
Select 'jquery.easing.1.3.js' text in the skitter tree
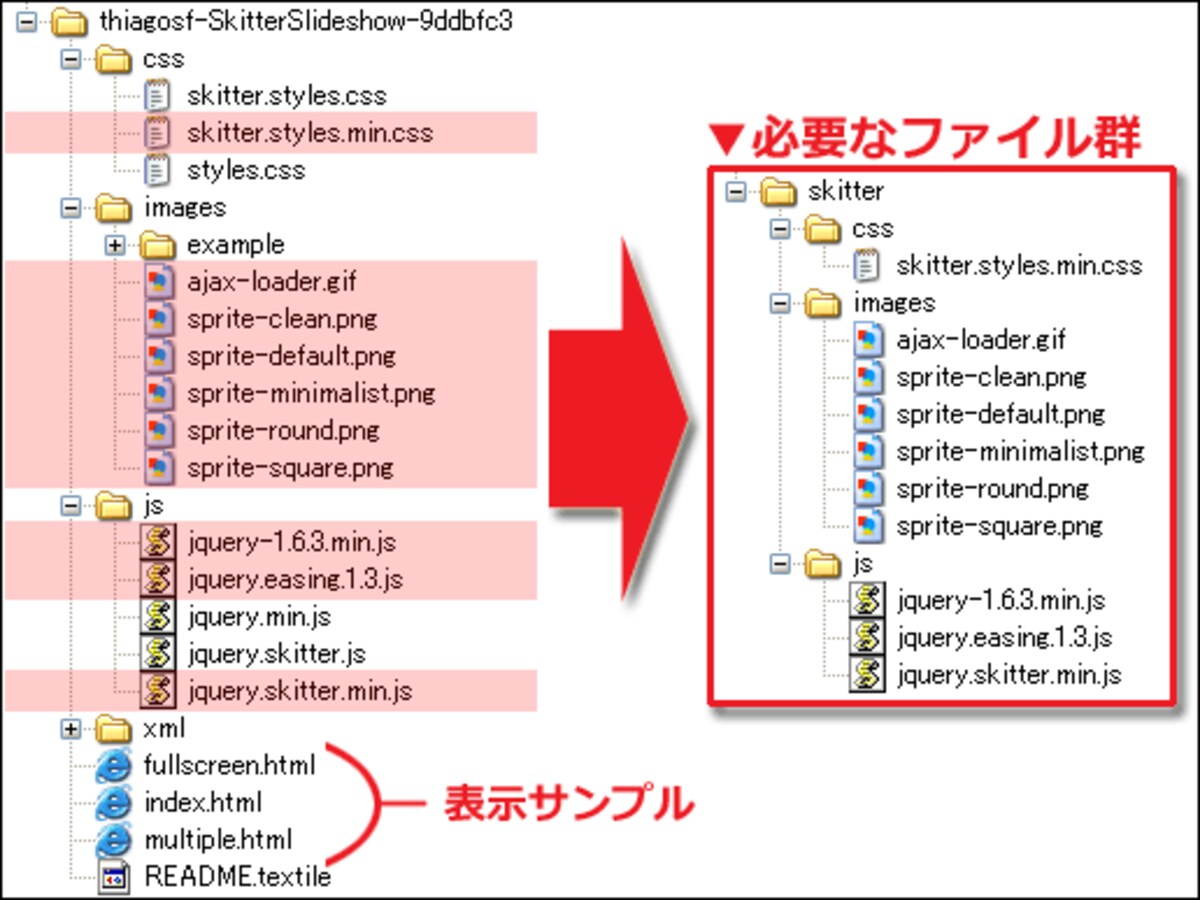point(1004,637)
